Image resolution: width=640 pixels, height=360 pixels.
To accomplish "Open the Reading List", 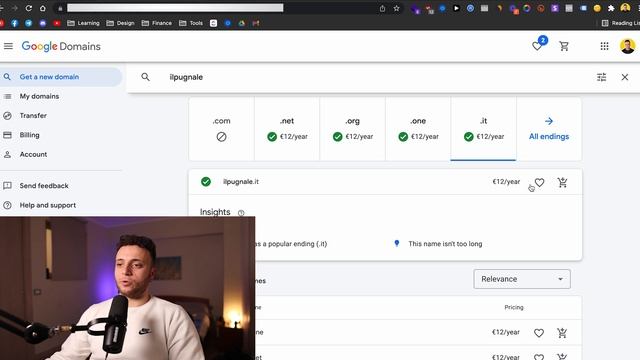I will [x=621, y=23].
